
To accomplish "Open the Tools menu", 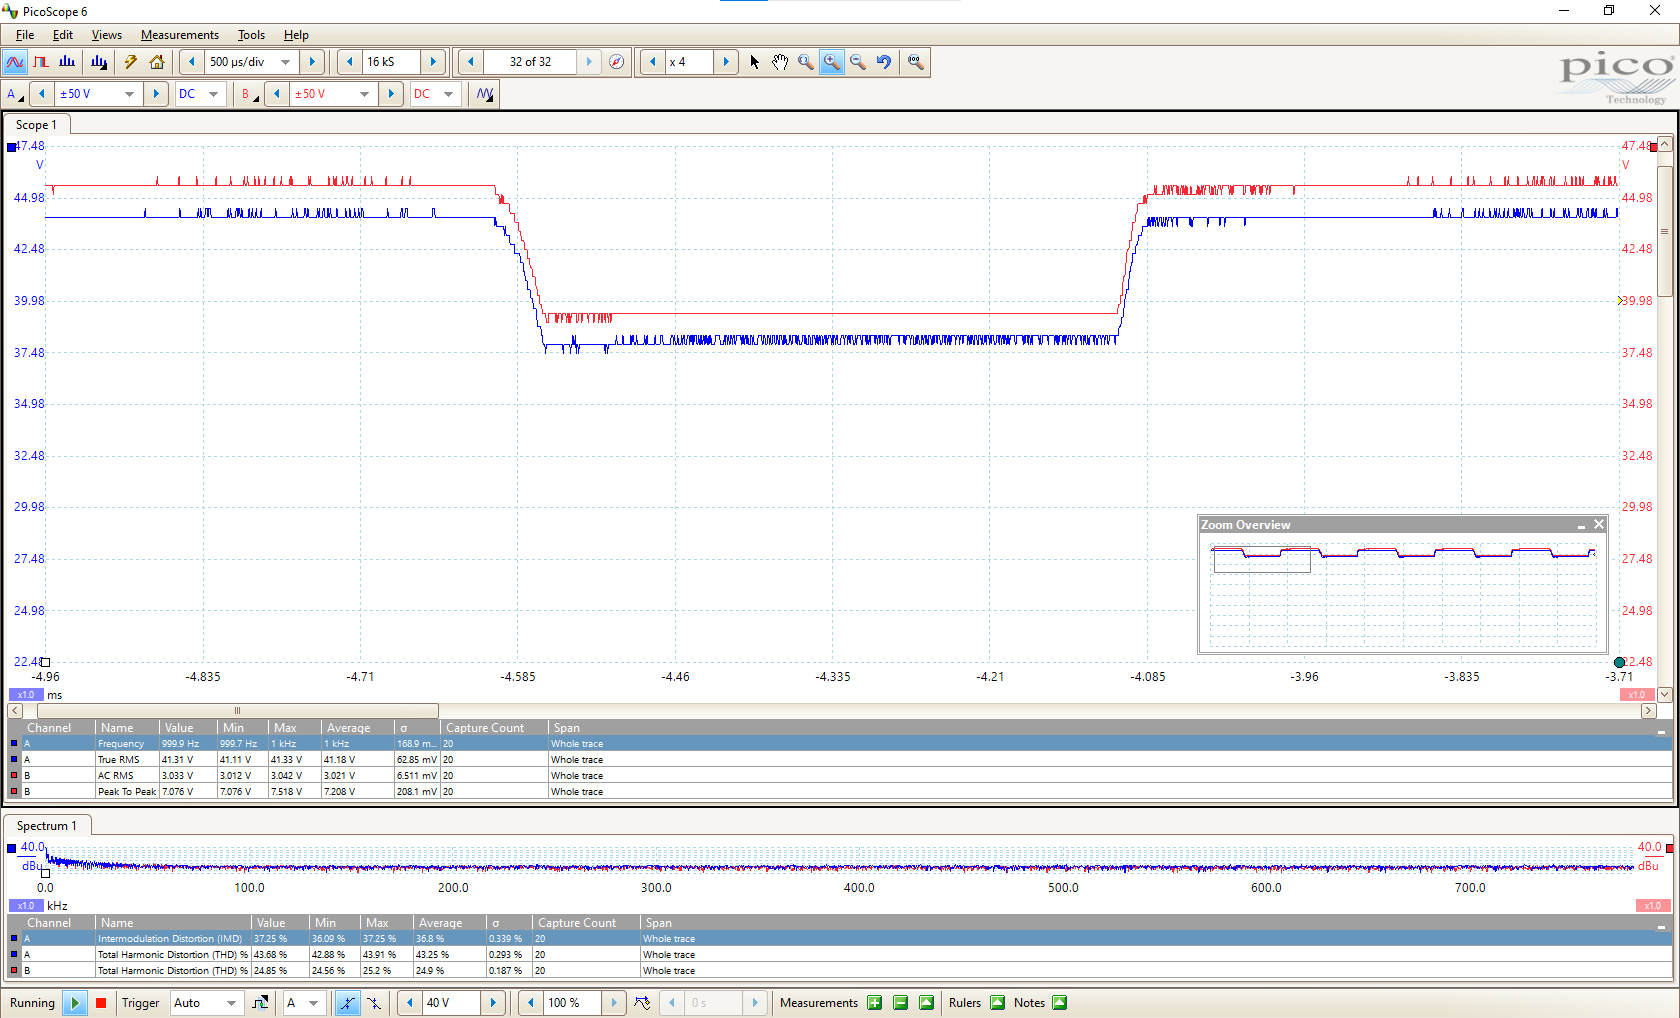I will 251,35.
